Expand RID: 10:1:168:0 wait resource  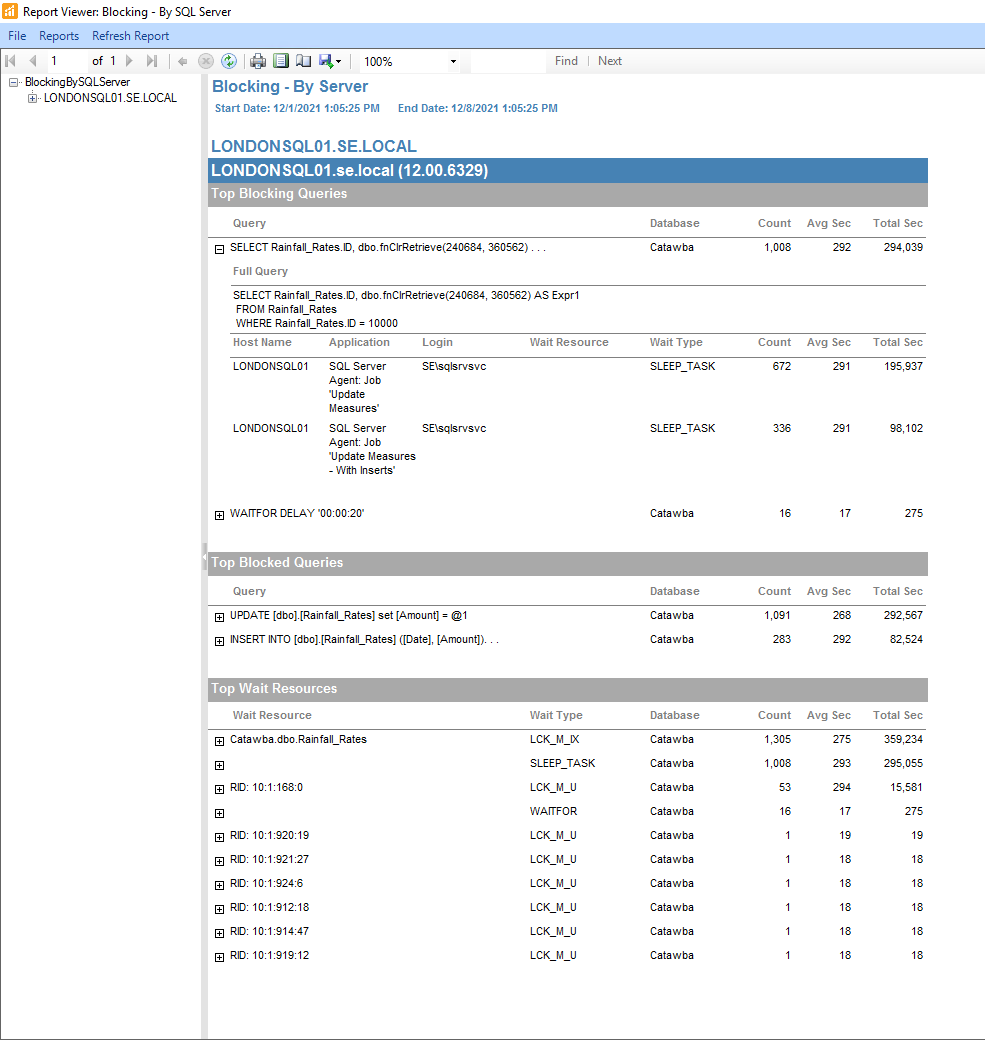pyautogui.click(x=220, y=789)
